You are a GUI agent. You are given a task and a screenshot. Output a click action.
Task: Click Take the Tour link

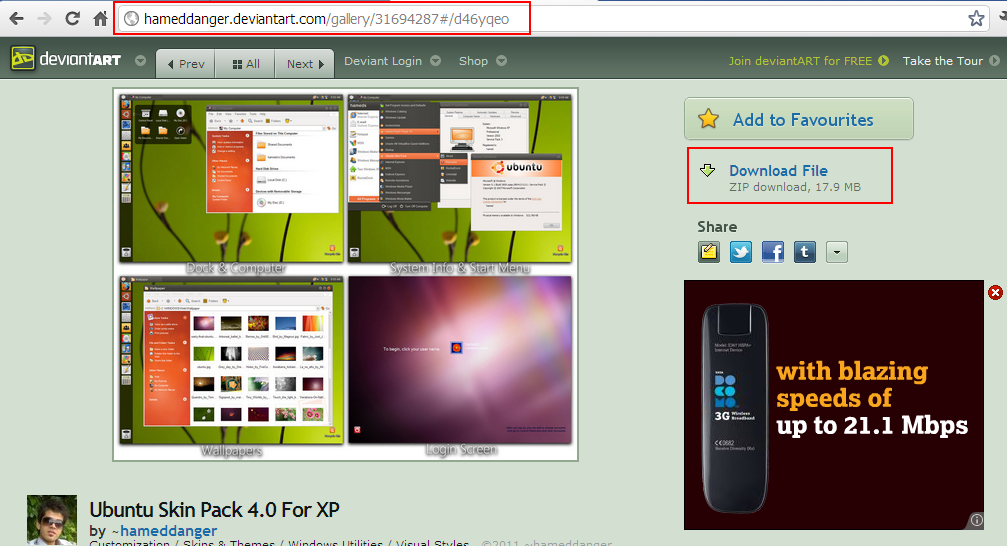click(x=943, y=61)
